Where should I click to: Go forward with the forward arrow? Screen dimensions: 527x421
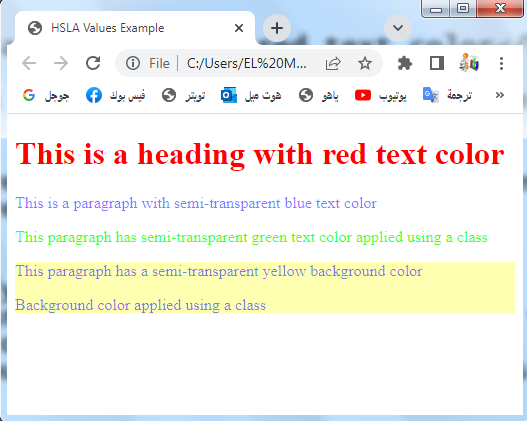click(x=61, y=63)
